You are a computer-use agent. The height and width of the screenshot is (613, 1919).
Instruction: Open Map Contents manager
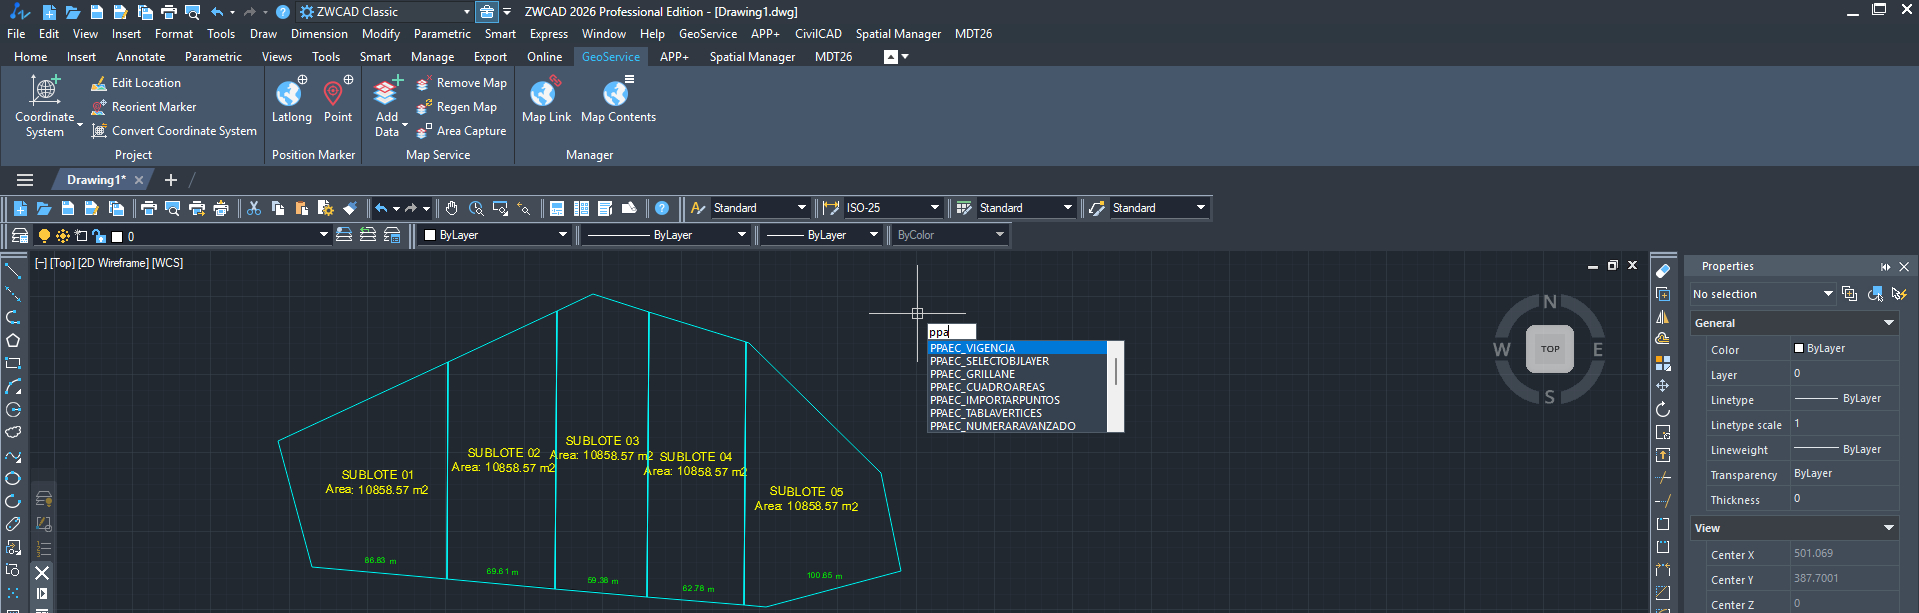point(618,99)
